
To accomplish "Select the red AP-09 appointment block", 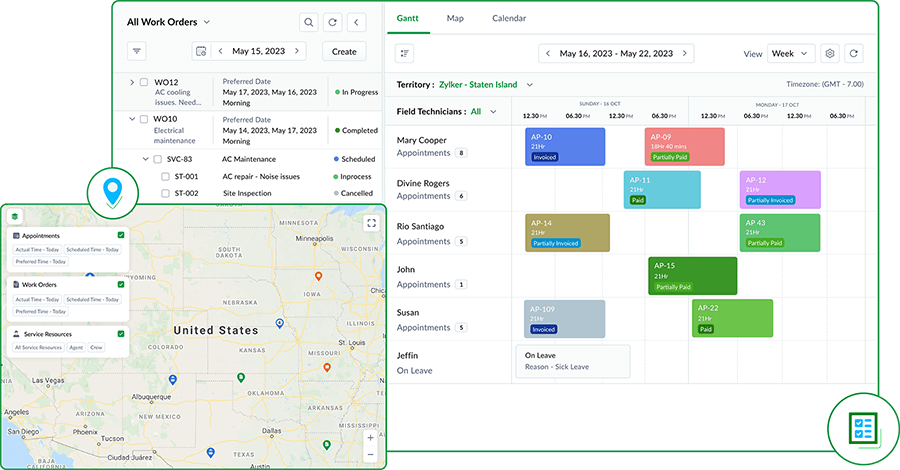I will [x=684, y=146].
